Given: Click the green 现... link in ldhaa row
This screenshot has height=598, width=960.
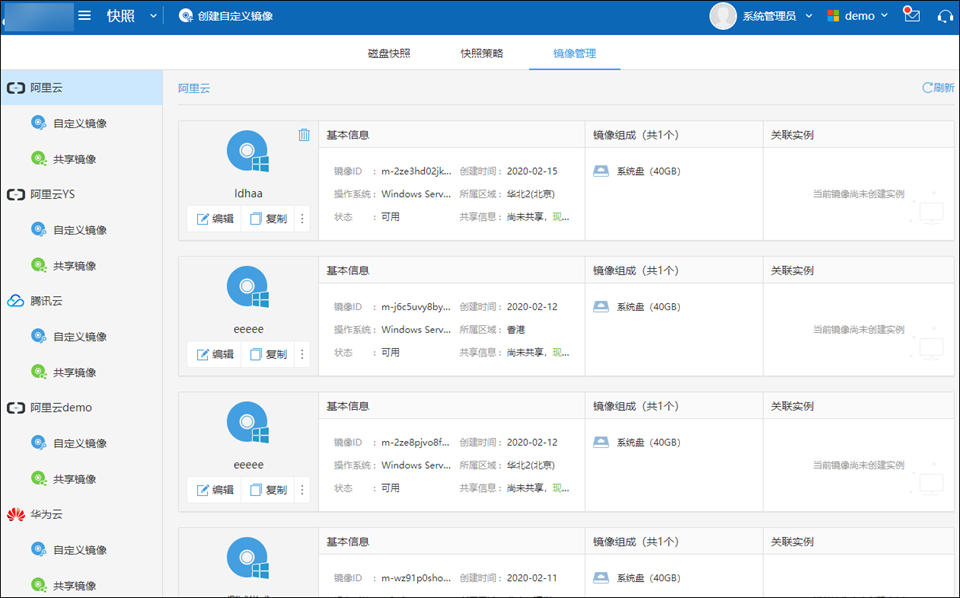Looking at the screenshot, I should [561, 217].
